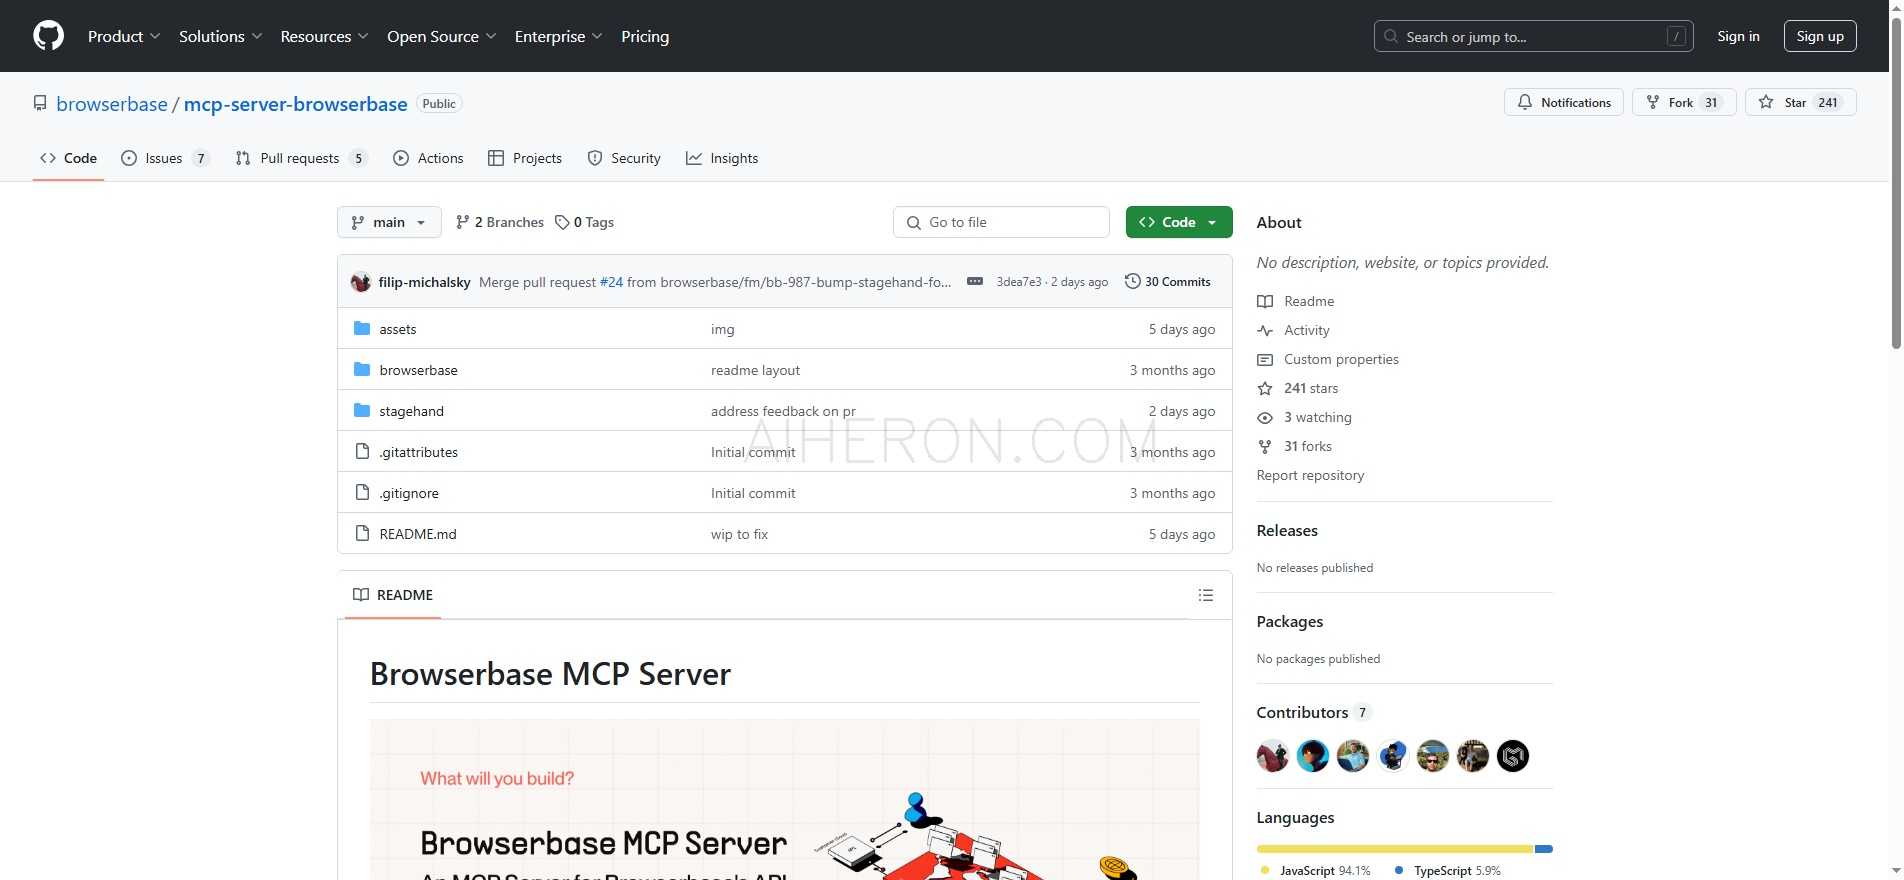Click the Sign up button

coord(1819,36)
